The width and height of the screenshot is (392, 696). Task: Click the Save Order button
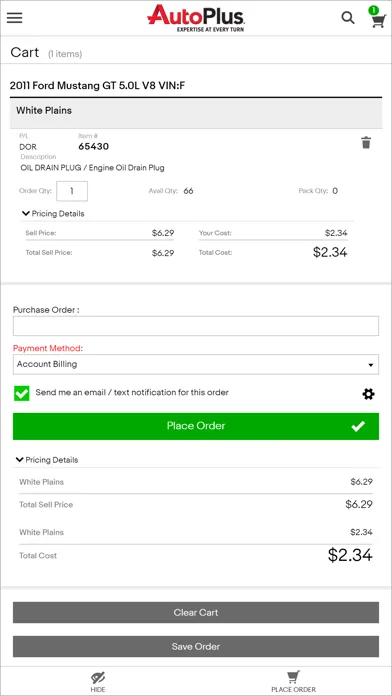(x=196, y=646)
